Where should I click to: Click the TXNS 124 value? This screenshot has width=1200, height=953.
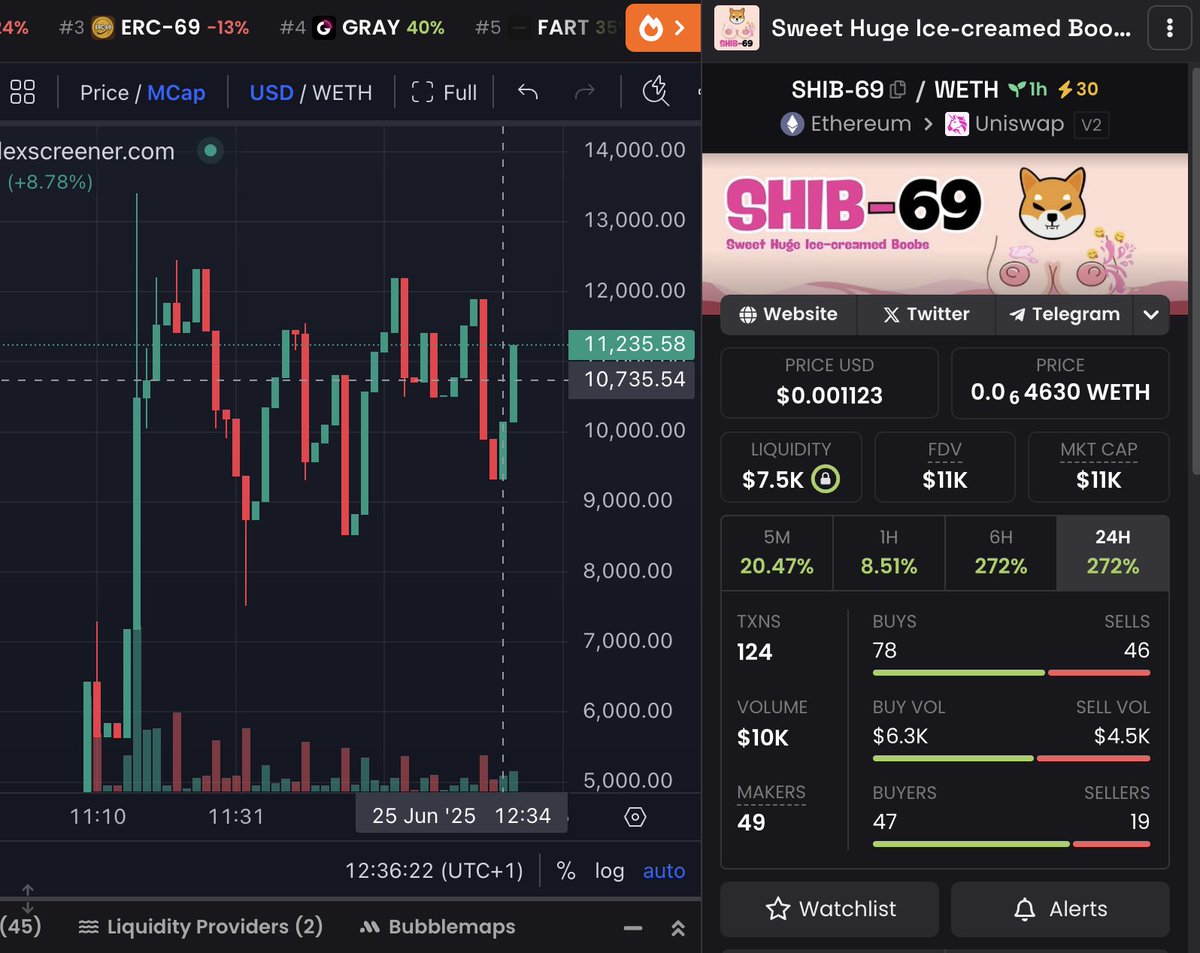(x=755, y=652)
